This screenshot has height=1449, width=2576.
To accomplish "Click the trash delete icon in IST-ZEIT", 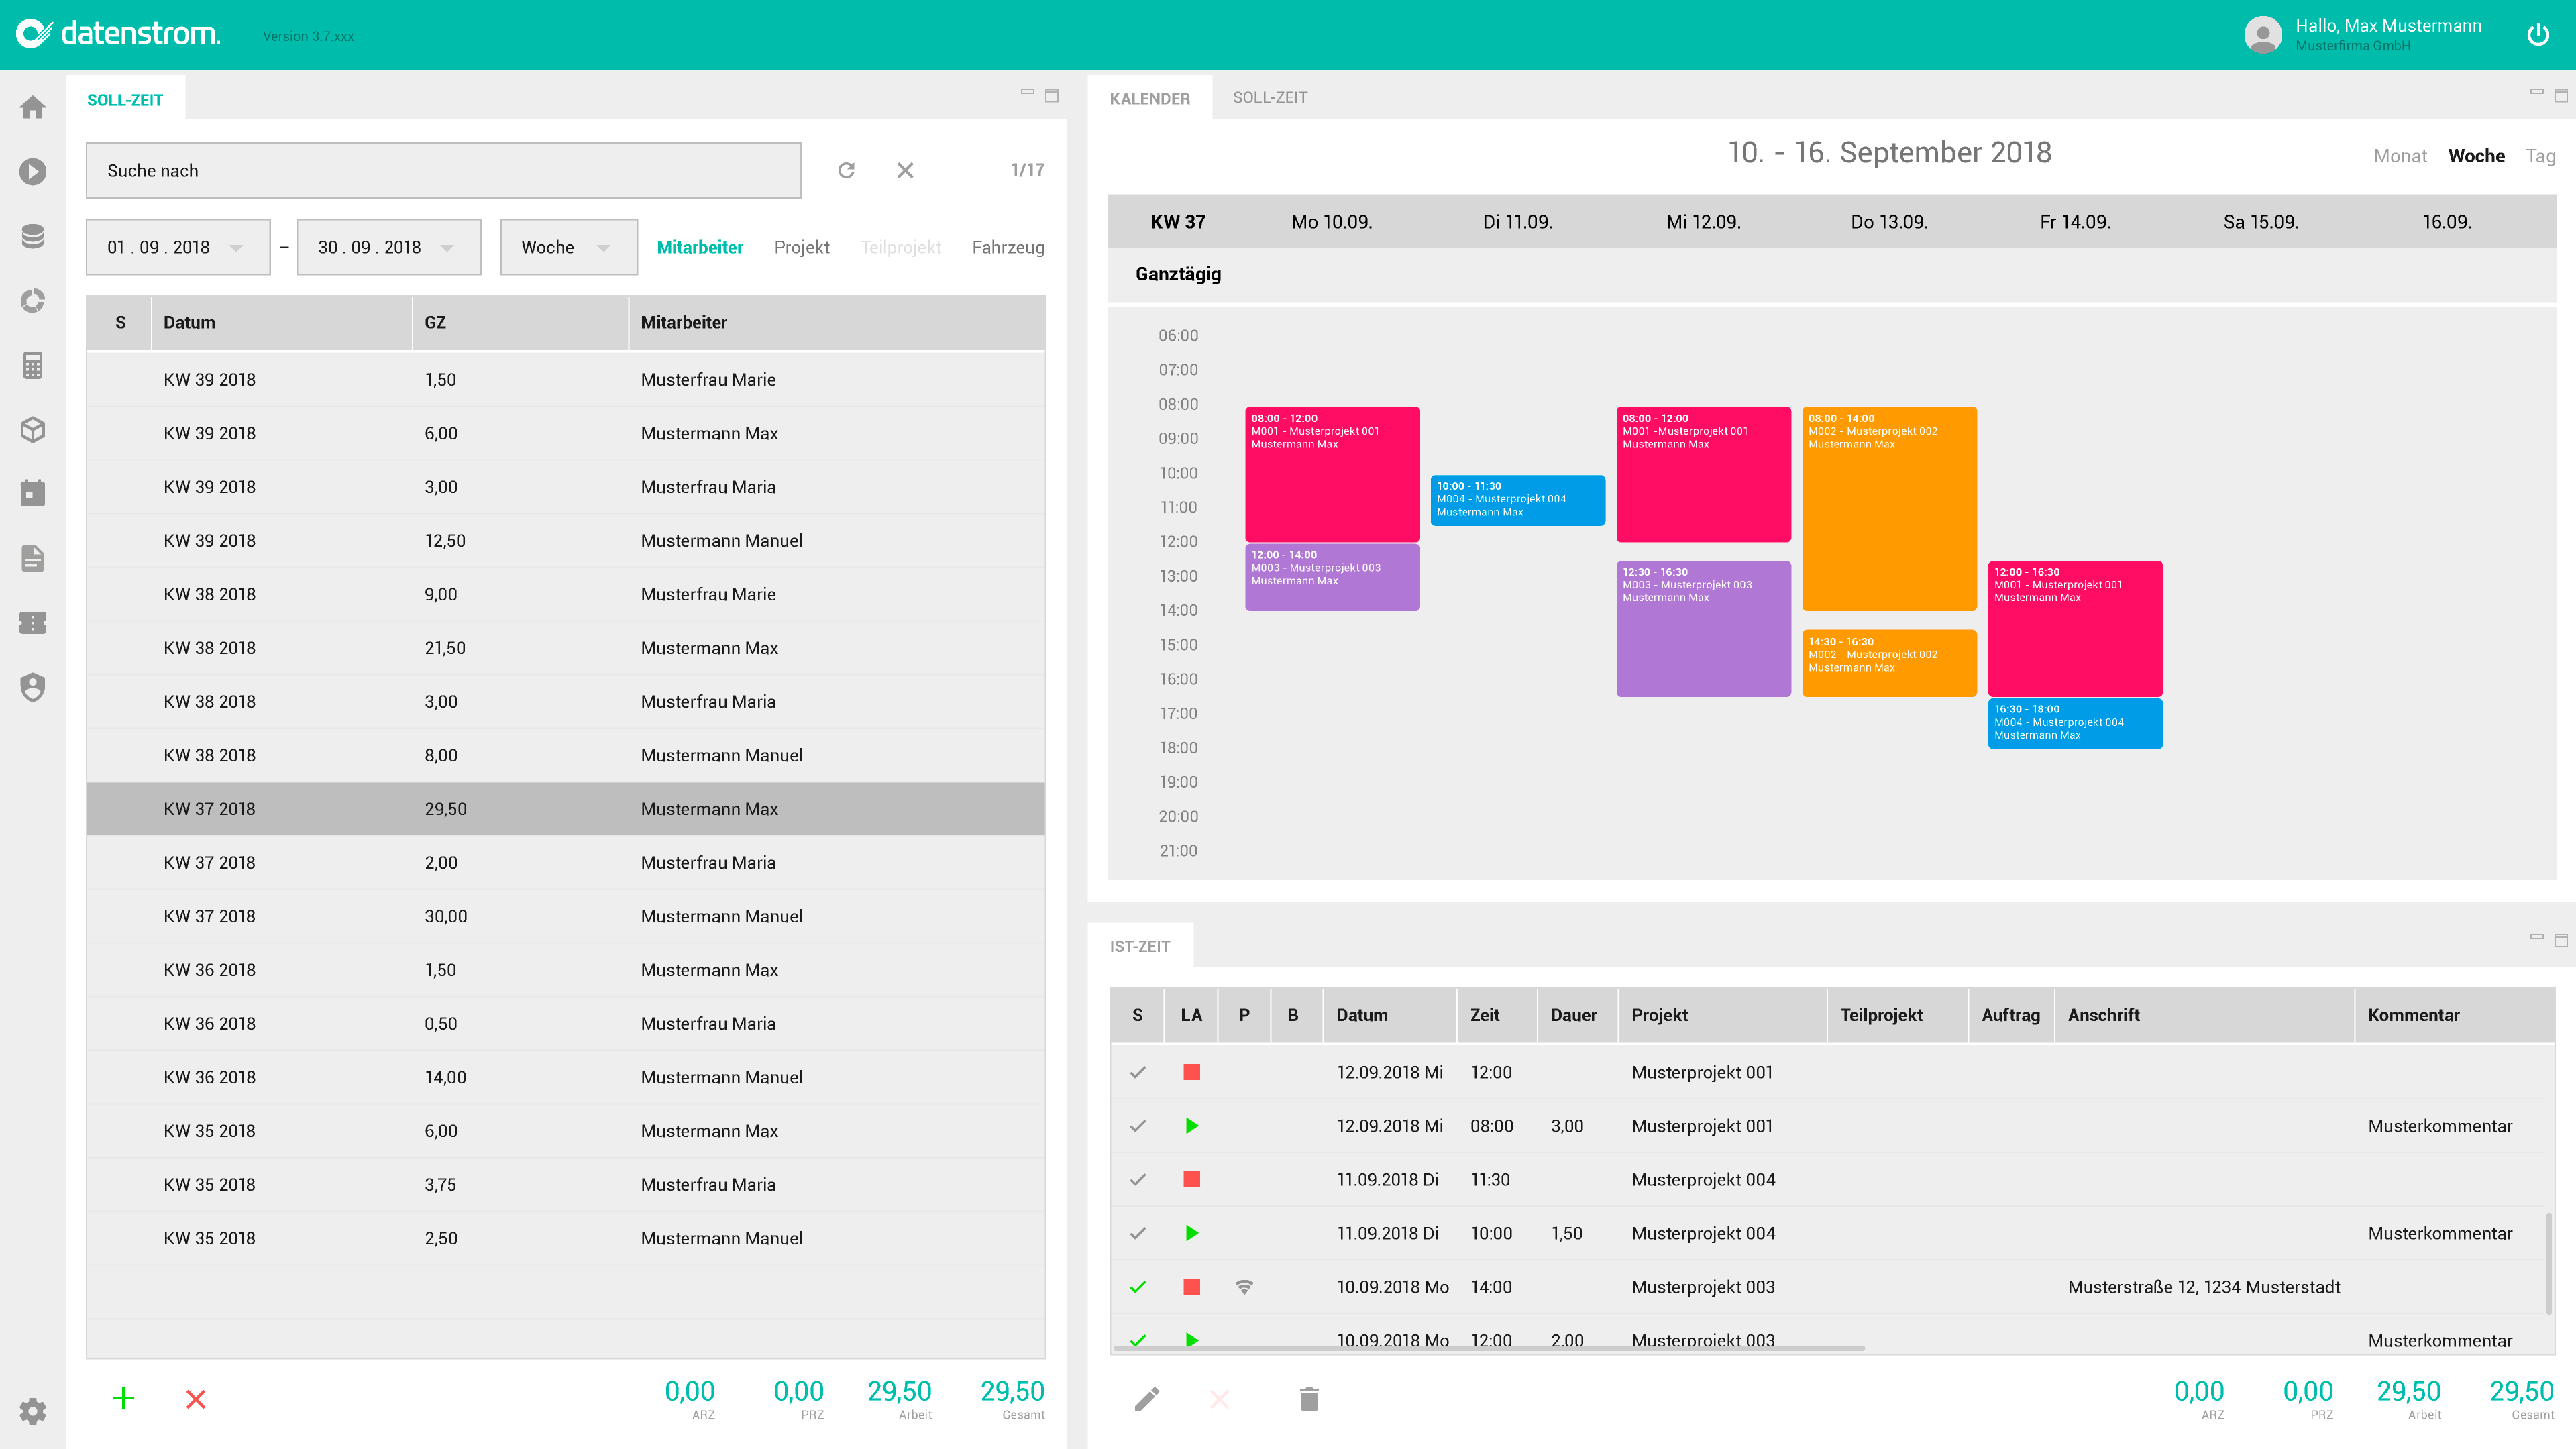I will tap(1309, 1398).
